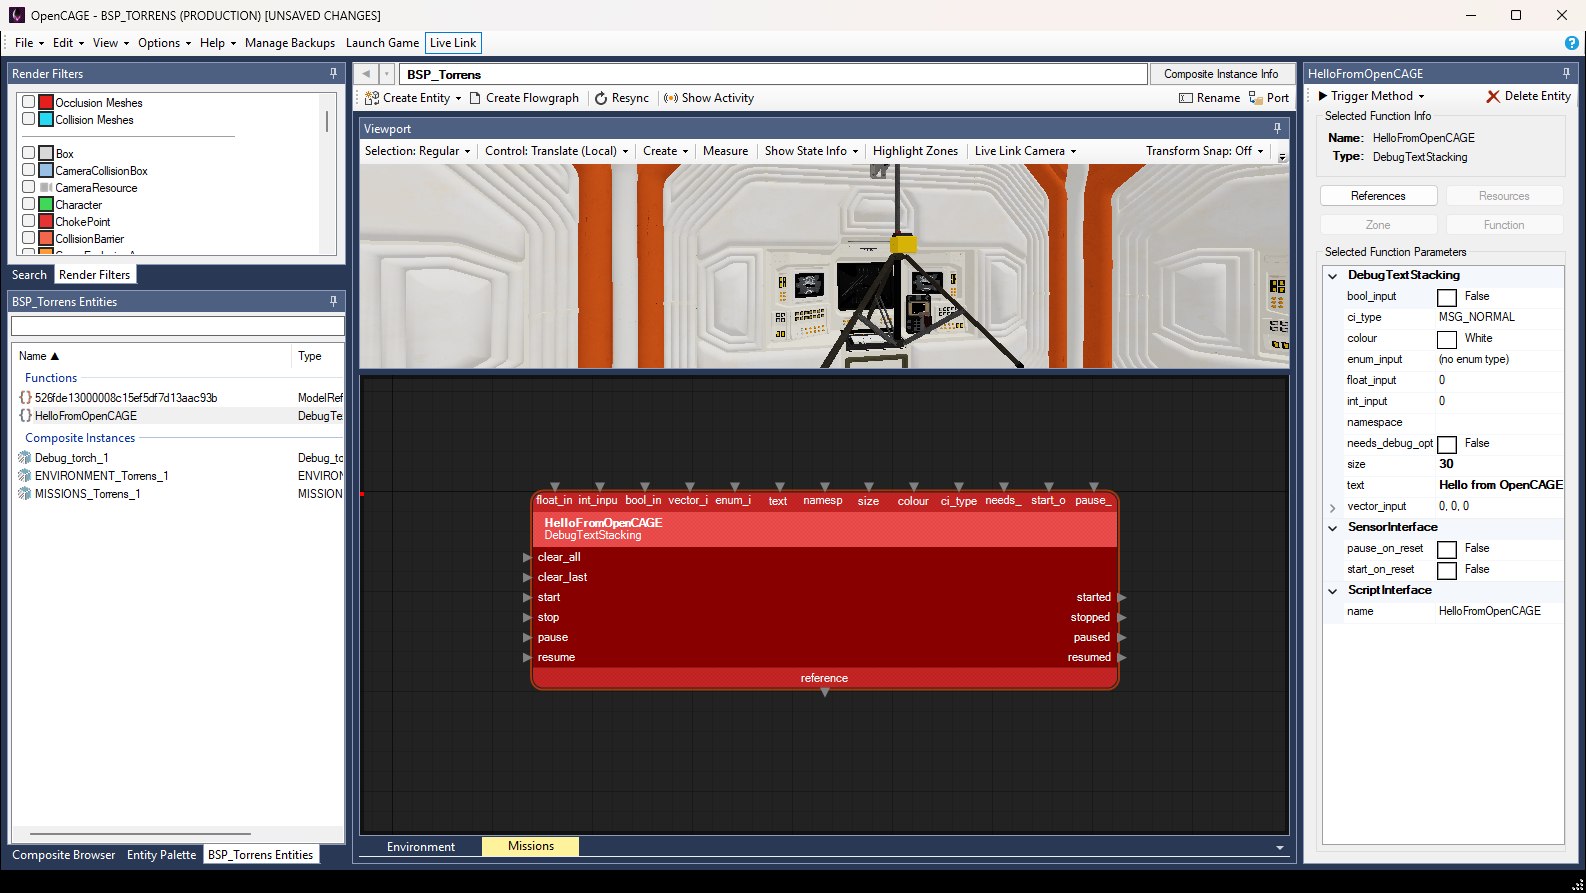
Task: Click the Create Entity icon
Action: pos(371,98)
